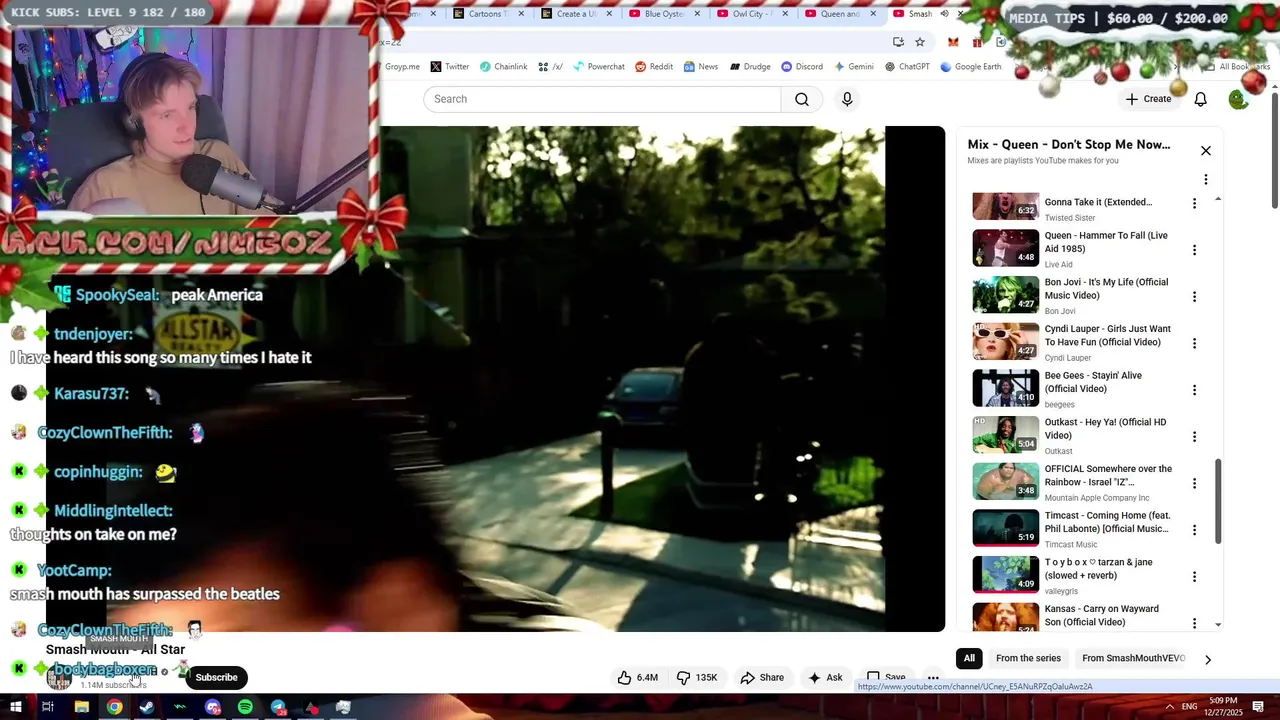The width and height of the screenshot is (1280, 720).
Task: Open the Pepe avatar account menu
Action: click(x=1238, y=99)
